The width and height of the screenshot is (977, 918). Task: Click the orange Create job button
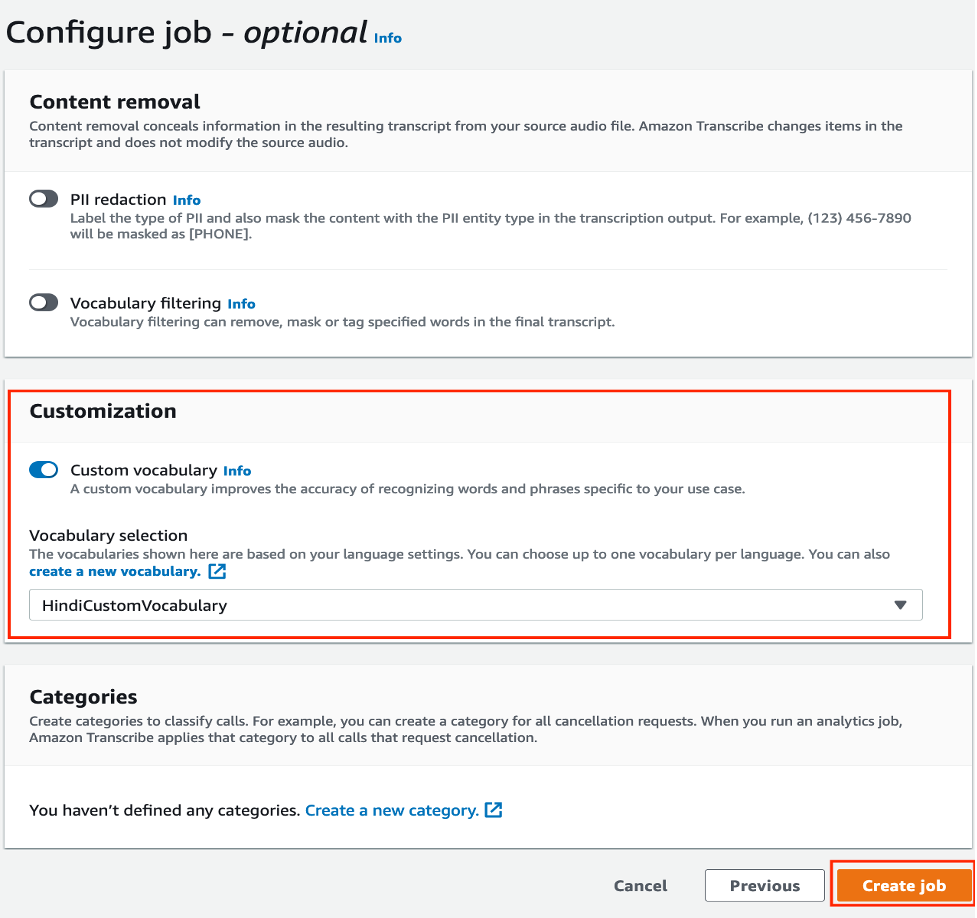tap(903, 886)
